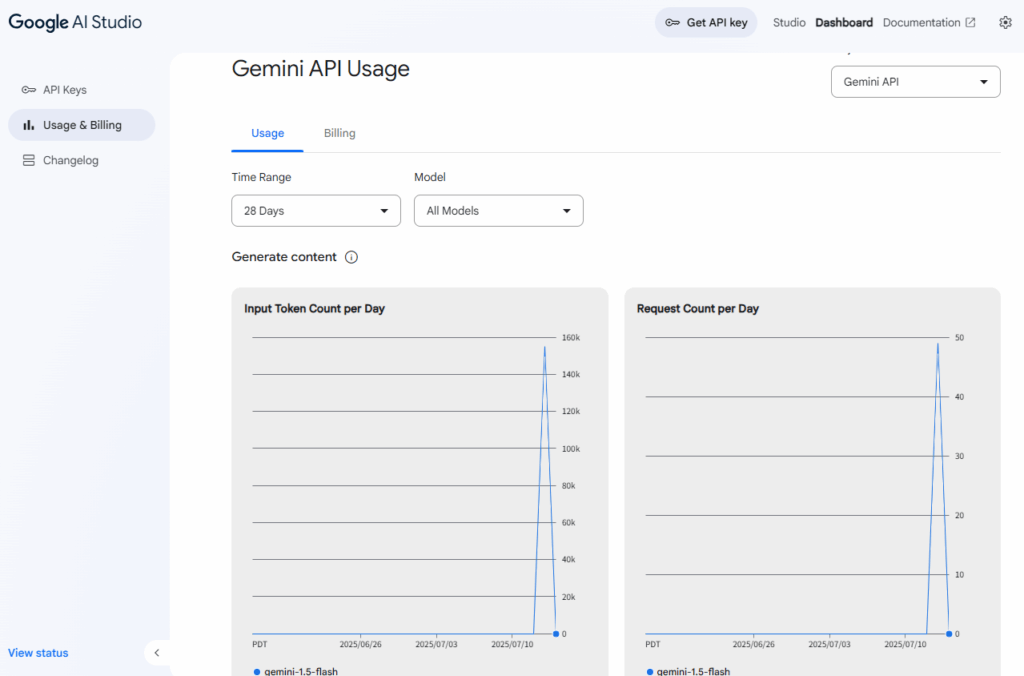1024x676 pixels.
Task: Click the external link icon beside Documentation
Action: [x=970, y=23]
